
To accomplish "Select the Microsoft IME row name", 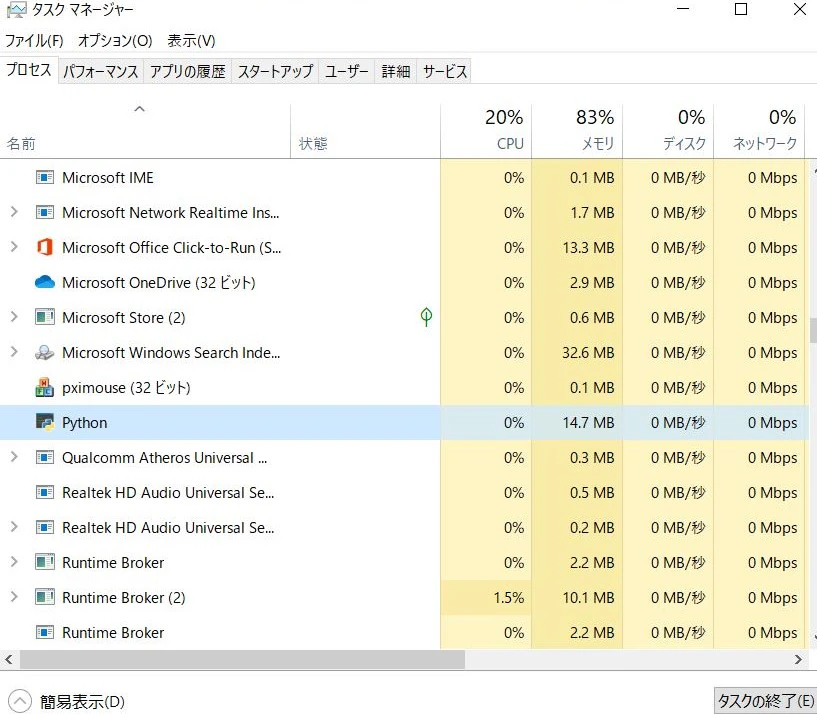I will coord(108,178).
